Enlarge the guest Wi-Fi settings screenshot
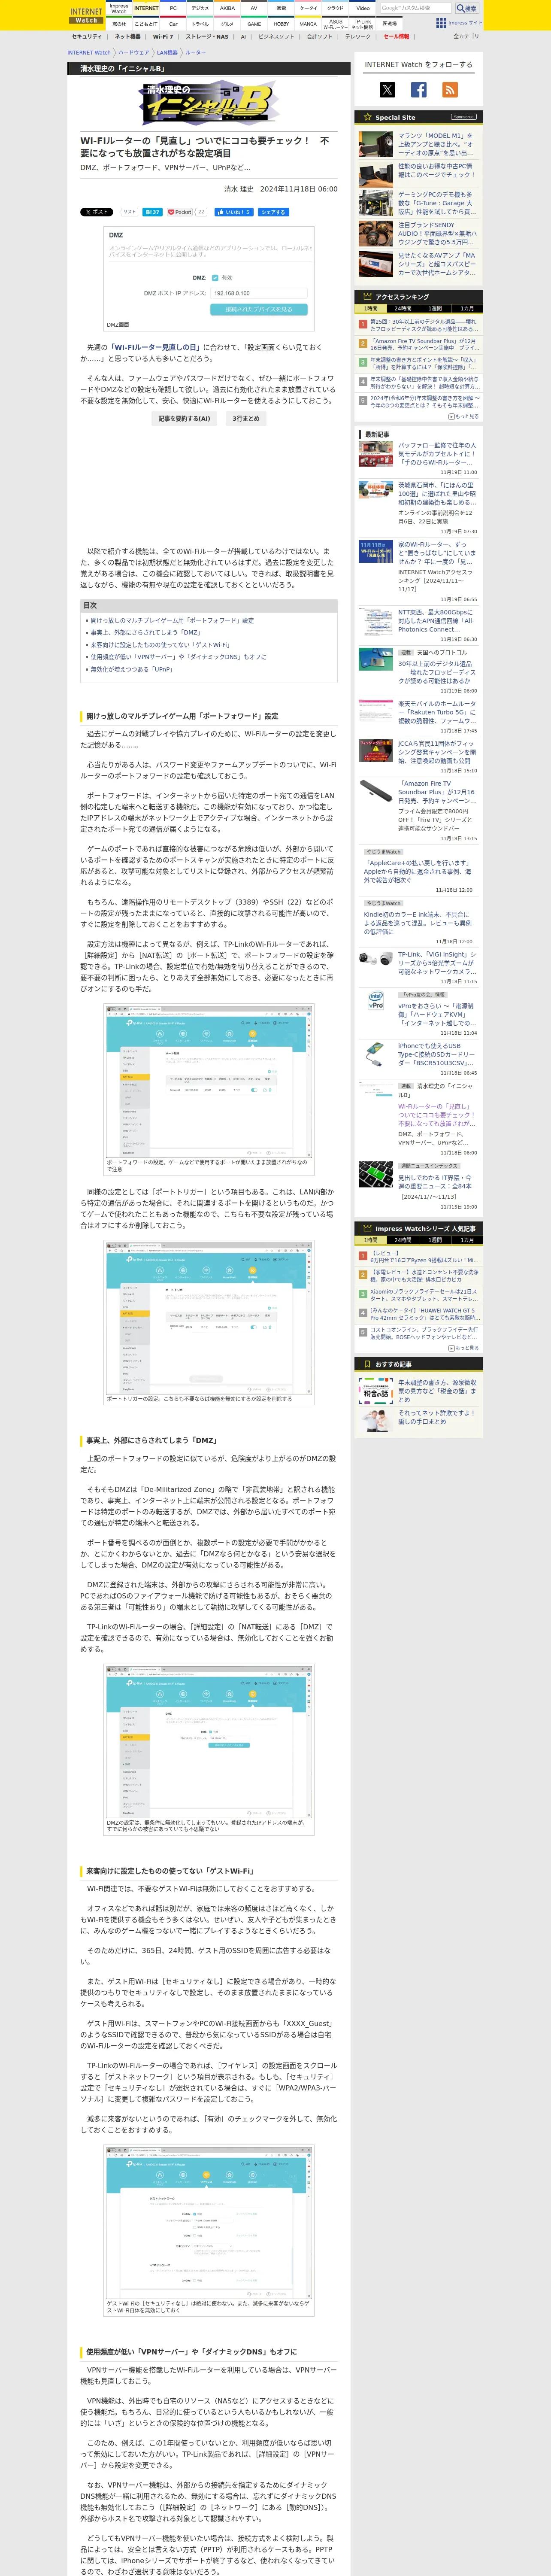Screen dimensions: 551x2576 pyautogui.click(x=209, y=2224)
